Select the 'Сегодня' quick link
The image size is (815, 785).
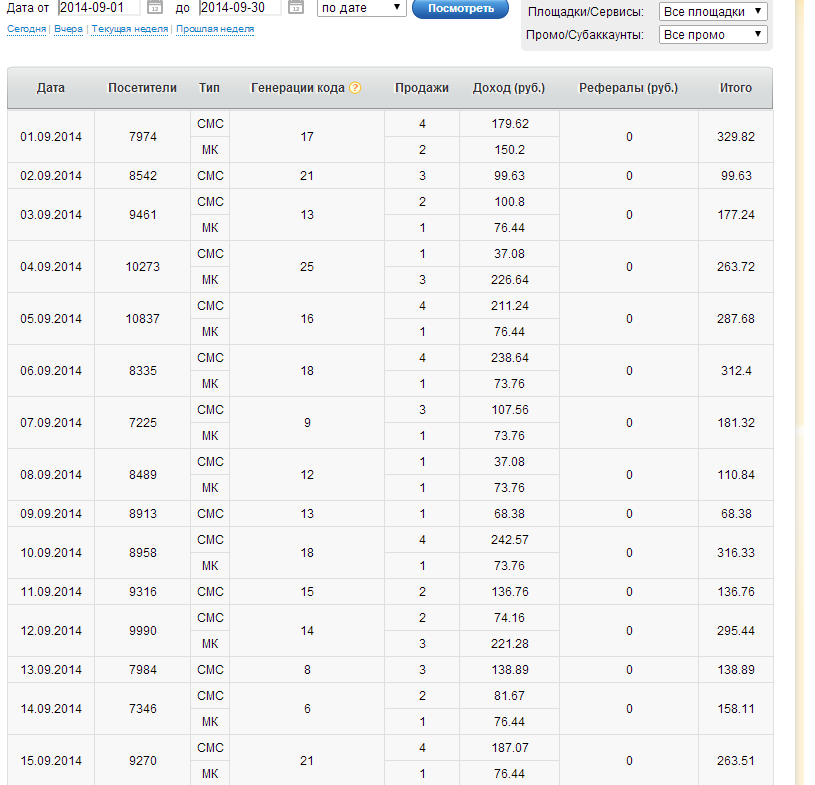(27, 29)
